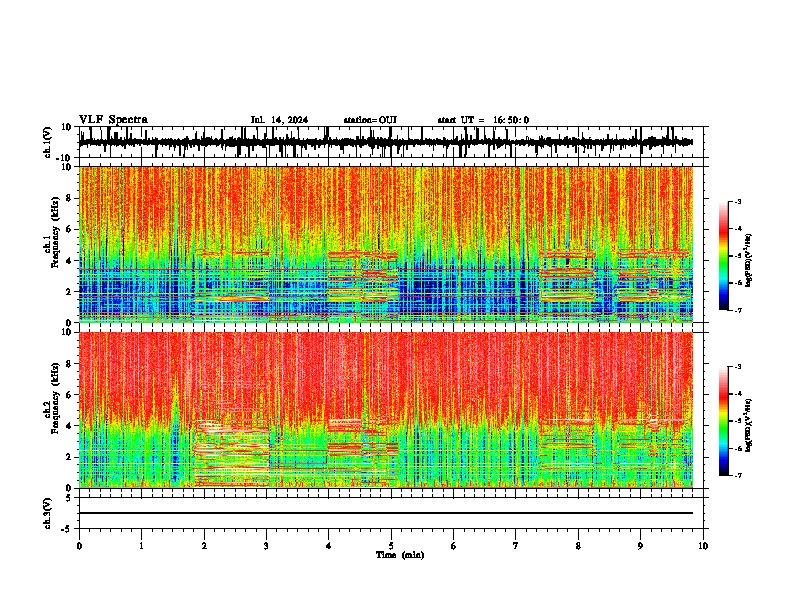Click the 8 kHz tick on ch.1 spectrogram

coord(69,198)
